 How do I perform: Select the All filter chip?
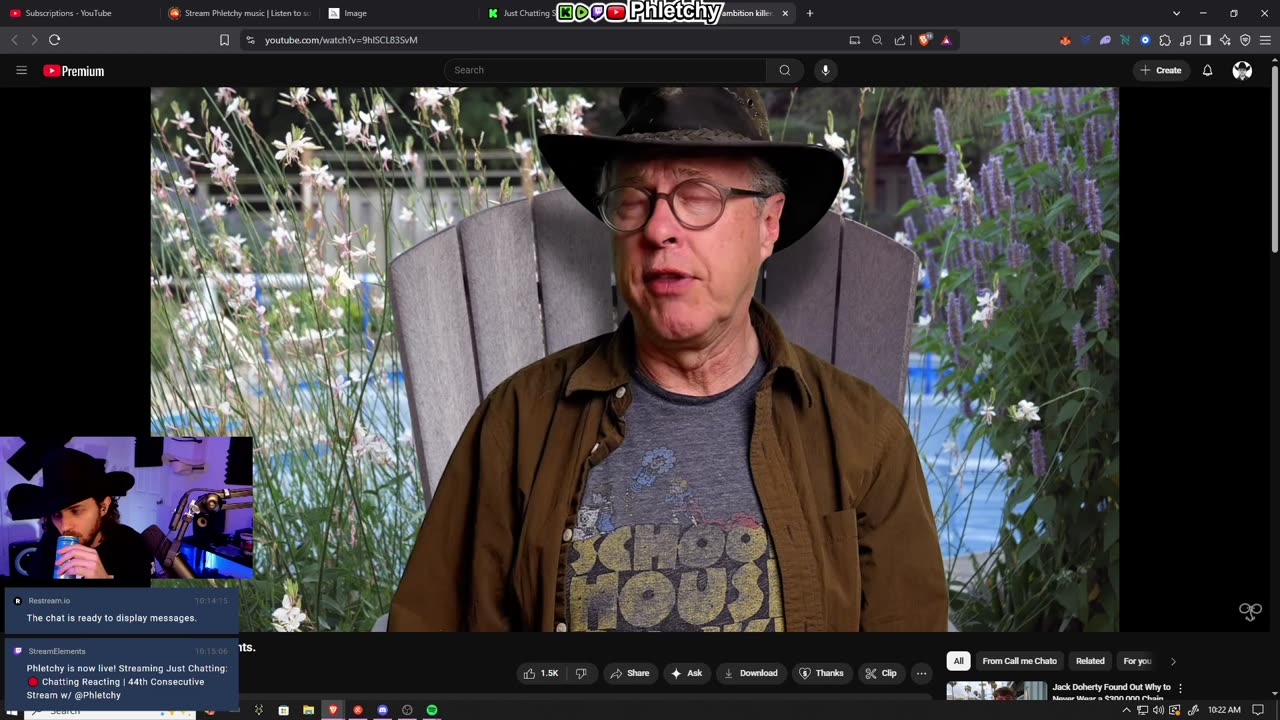(958, 661)
